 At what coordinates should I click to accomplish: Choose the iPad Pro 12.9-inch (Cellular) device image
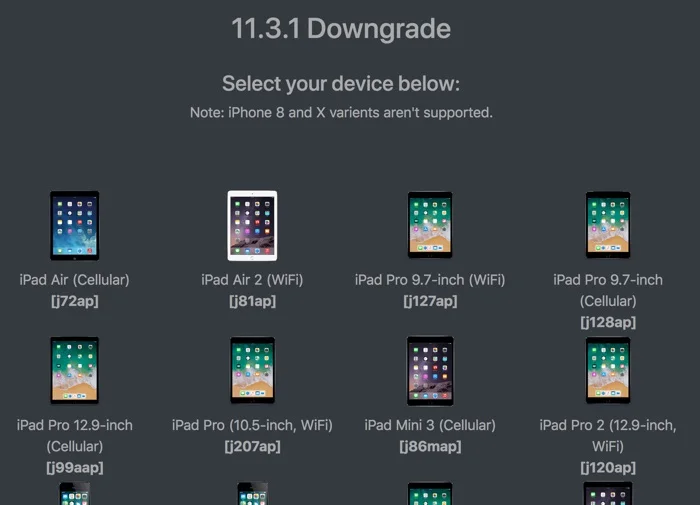tap(75, 370)
